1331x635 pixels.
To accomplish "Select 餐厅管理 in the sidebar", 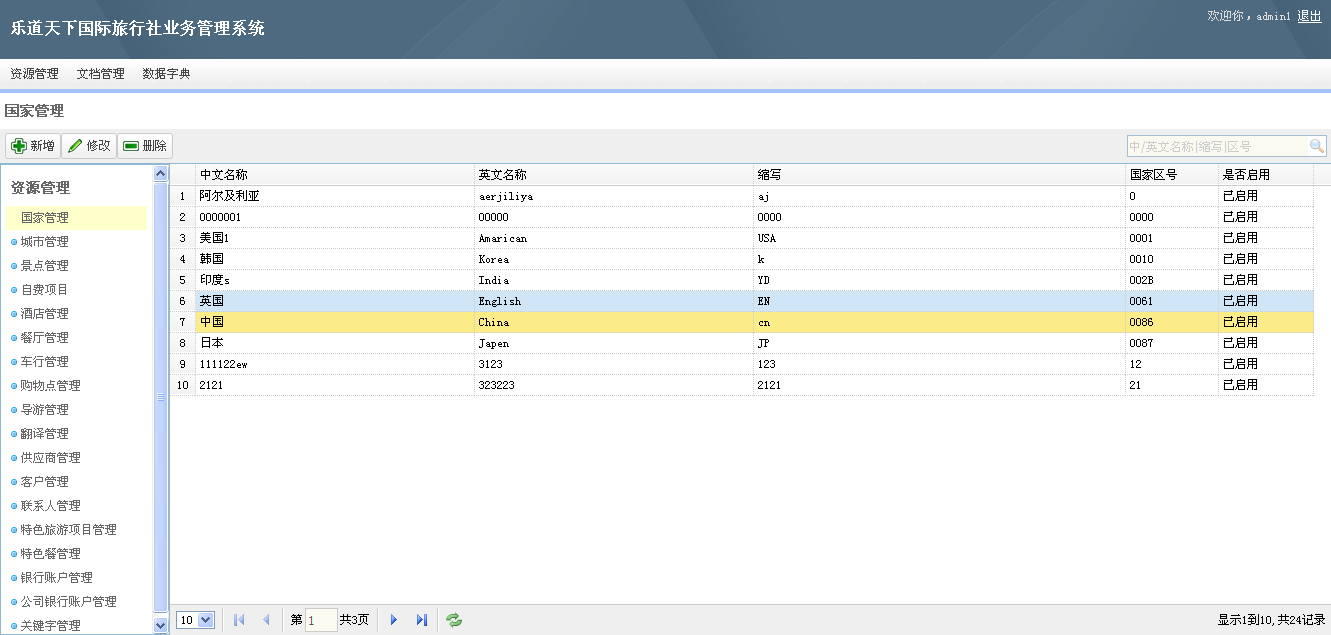I will pos(45,337).
